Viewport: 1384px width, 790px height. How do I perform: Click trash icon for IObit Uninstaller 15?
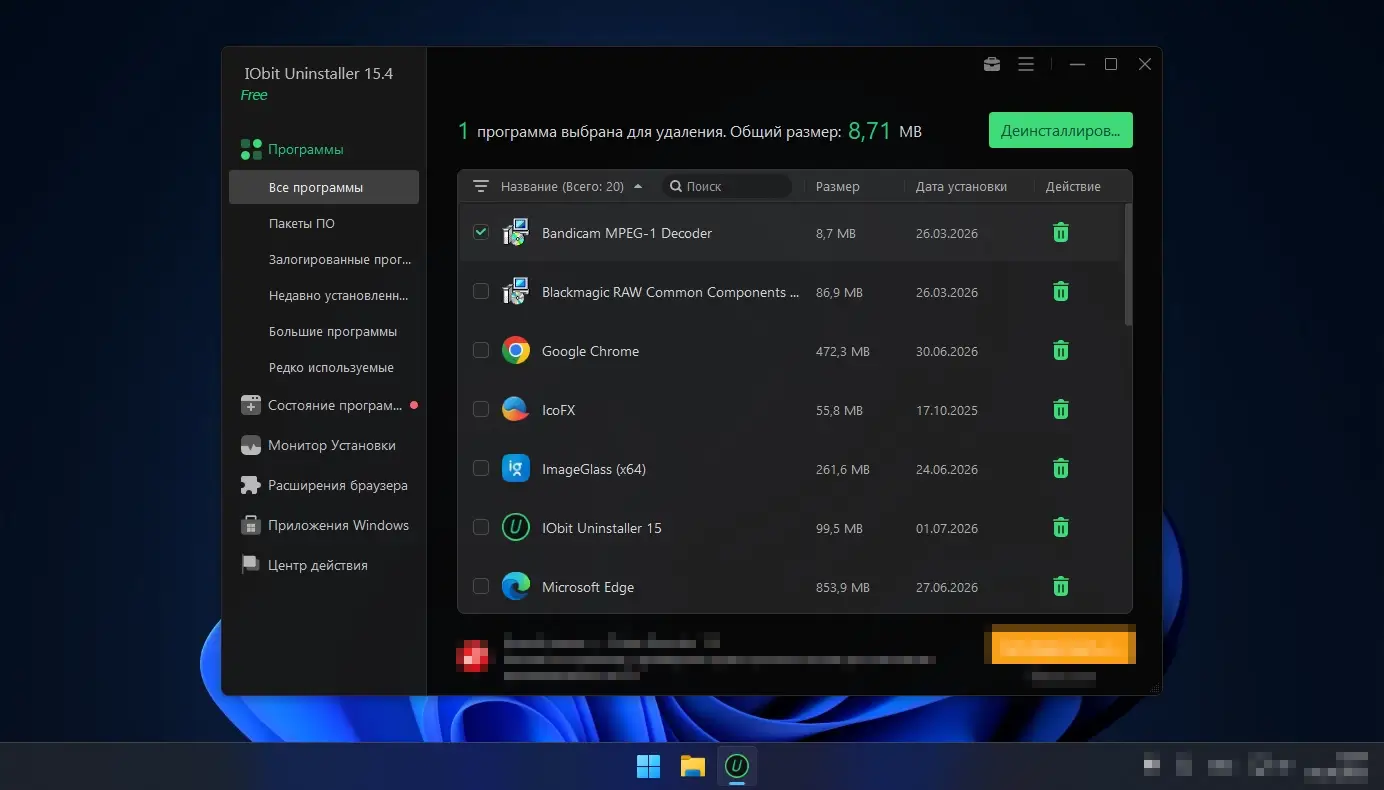[x=1061, y=528]
